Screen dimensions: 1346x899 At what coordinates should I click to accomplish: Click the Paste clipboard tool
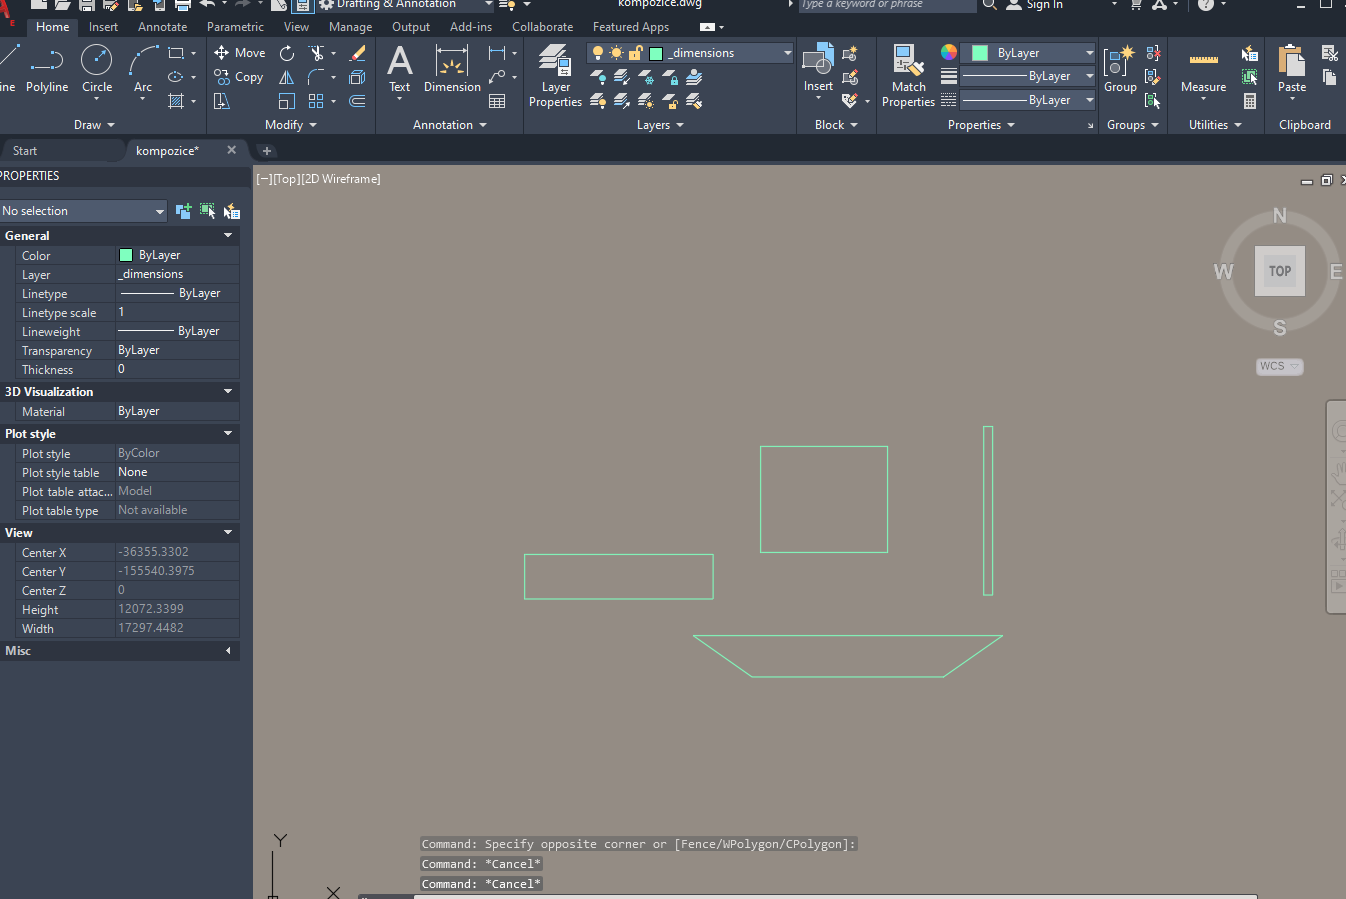(x=1292, y=69)
